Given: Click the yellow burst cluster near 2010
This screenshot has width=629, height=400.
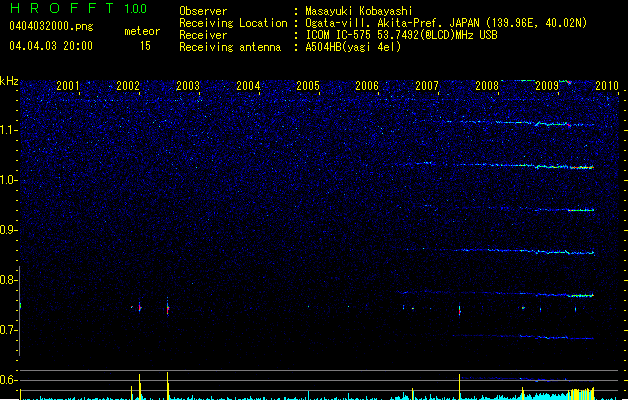Looking at the screenshot, I should [581, 394].
